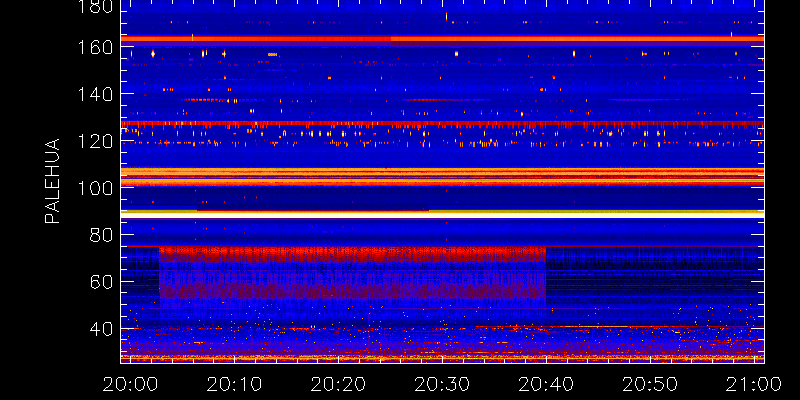
Task: Click the 20:40 time axis label
Action: click(546, 384)
